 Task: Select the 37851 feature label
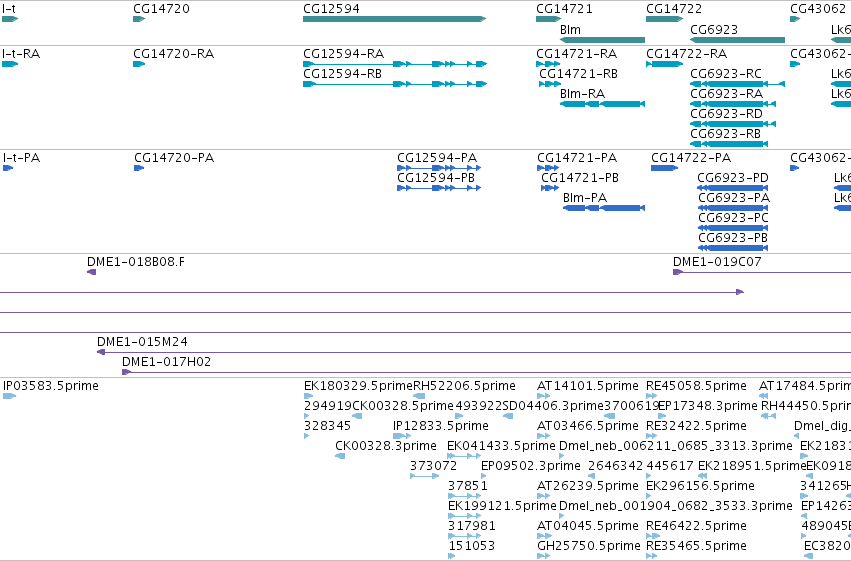pos(468,486)
